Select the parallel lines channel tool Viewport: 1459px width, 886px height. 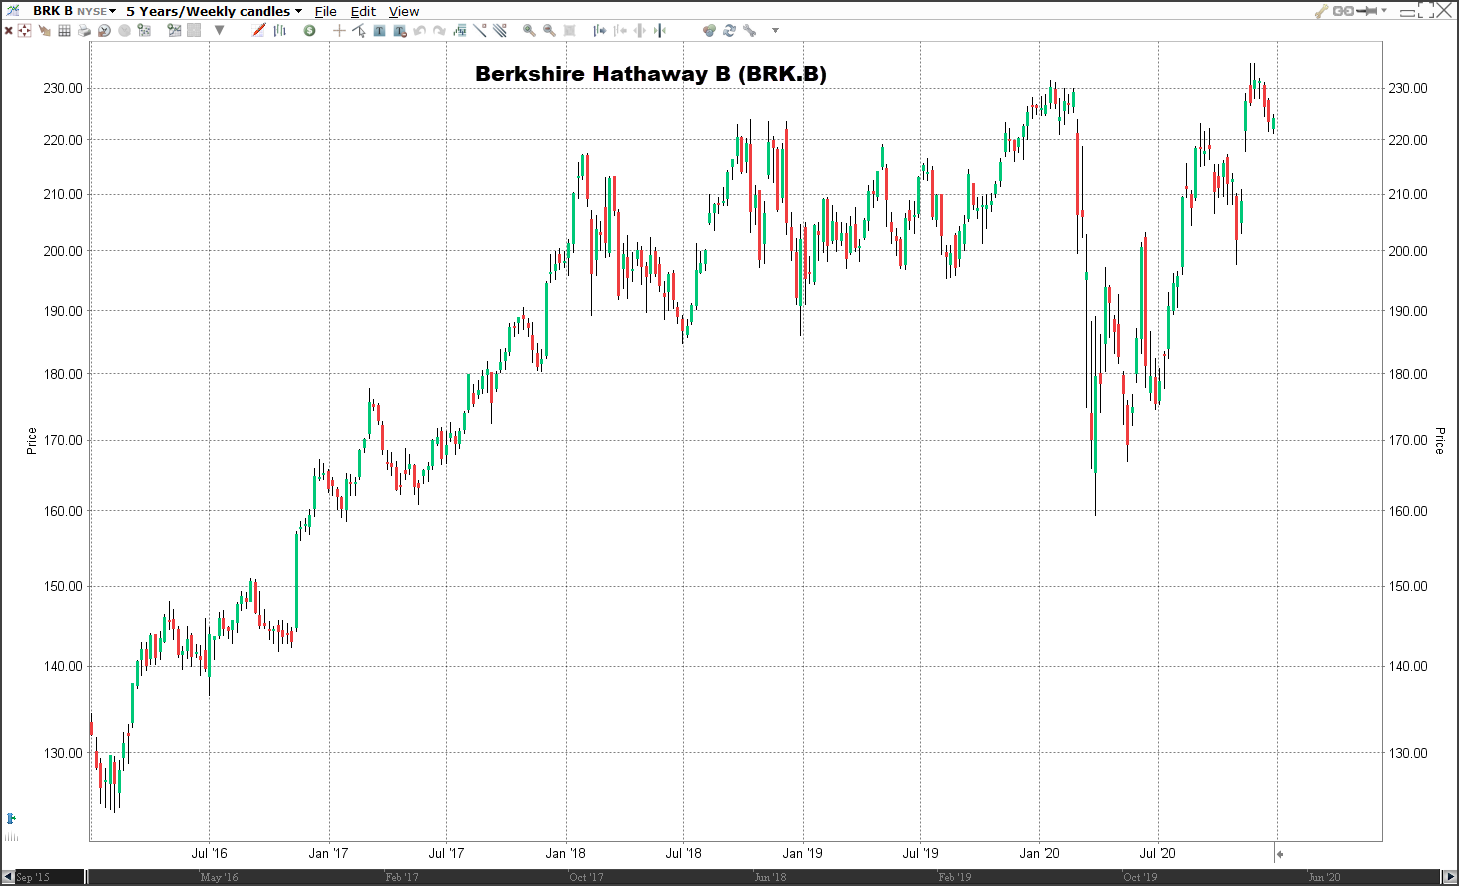(500, 31)
